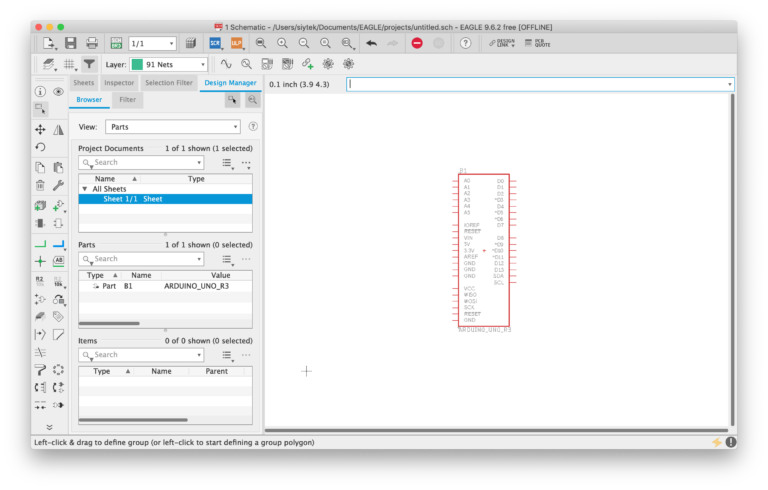Toggle the layer filter funnel button
This screenshot has width=768, height=490.
point(89,64)
